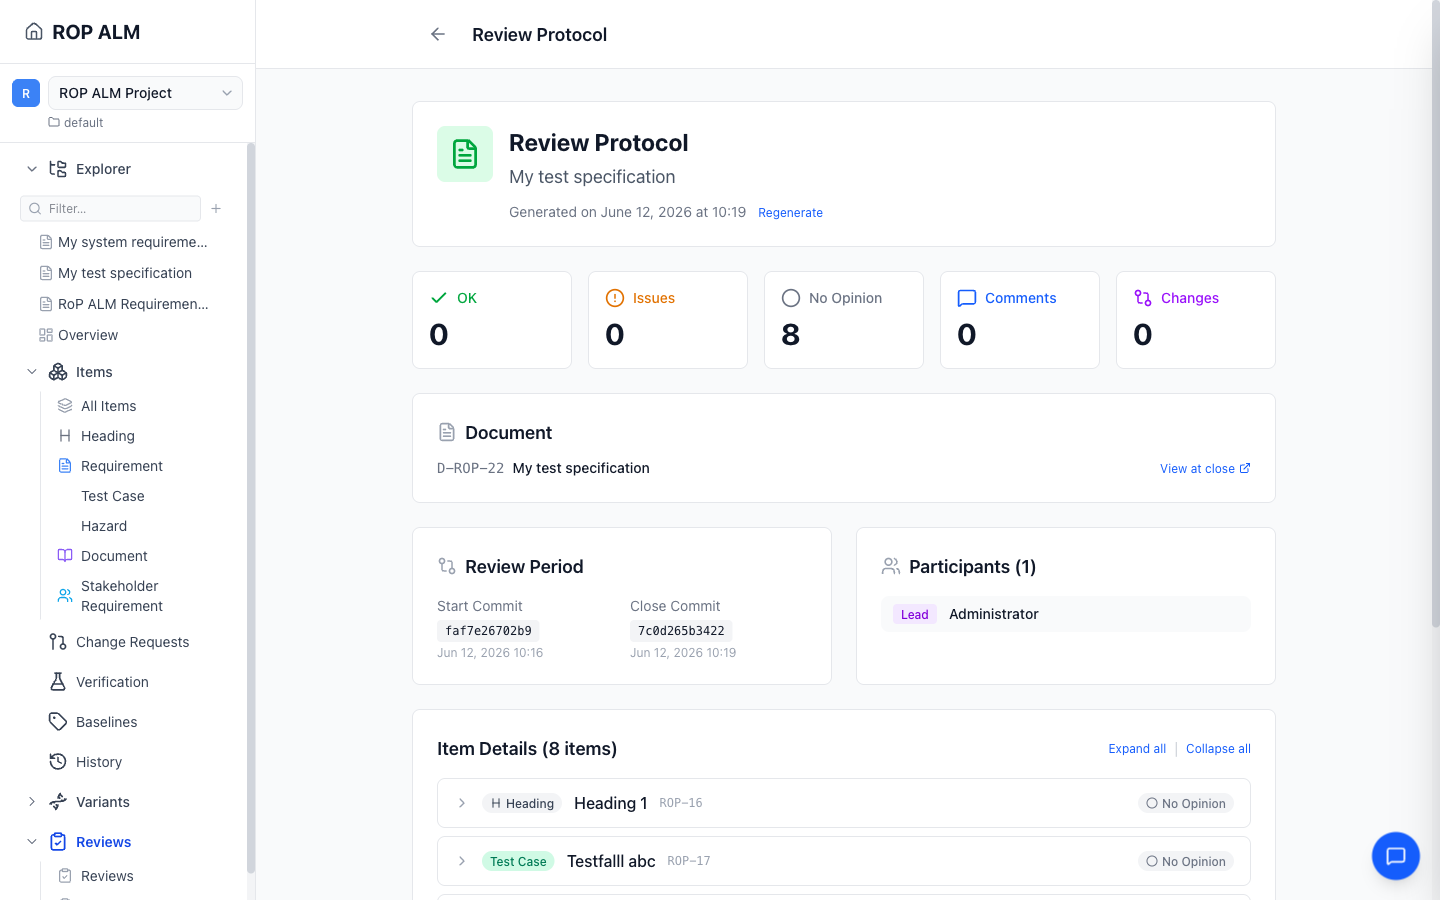Open the chat widget button

coord(1396,856)
